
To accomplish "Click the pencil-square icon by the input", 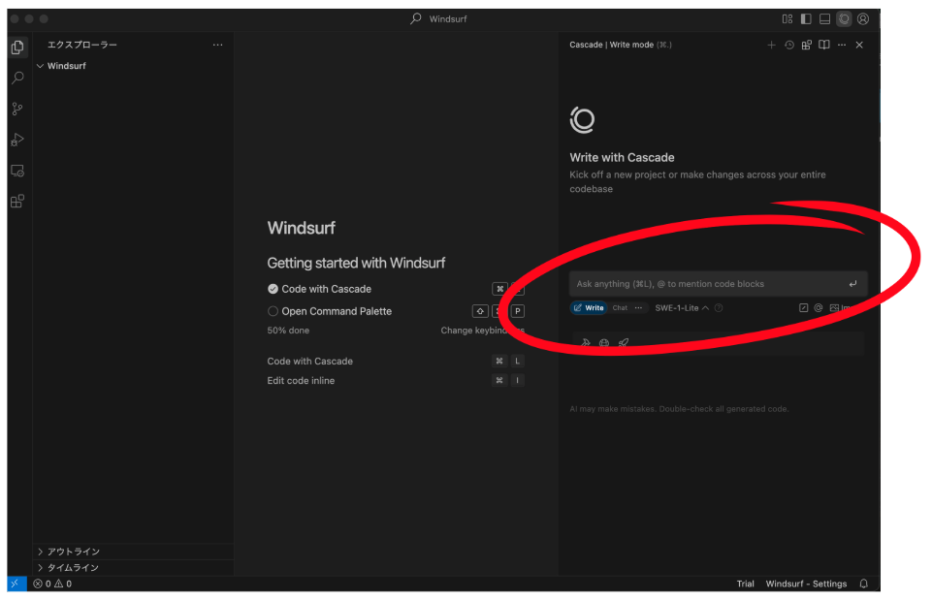I will pyautogui.click(x=804, y=308).
